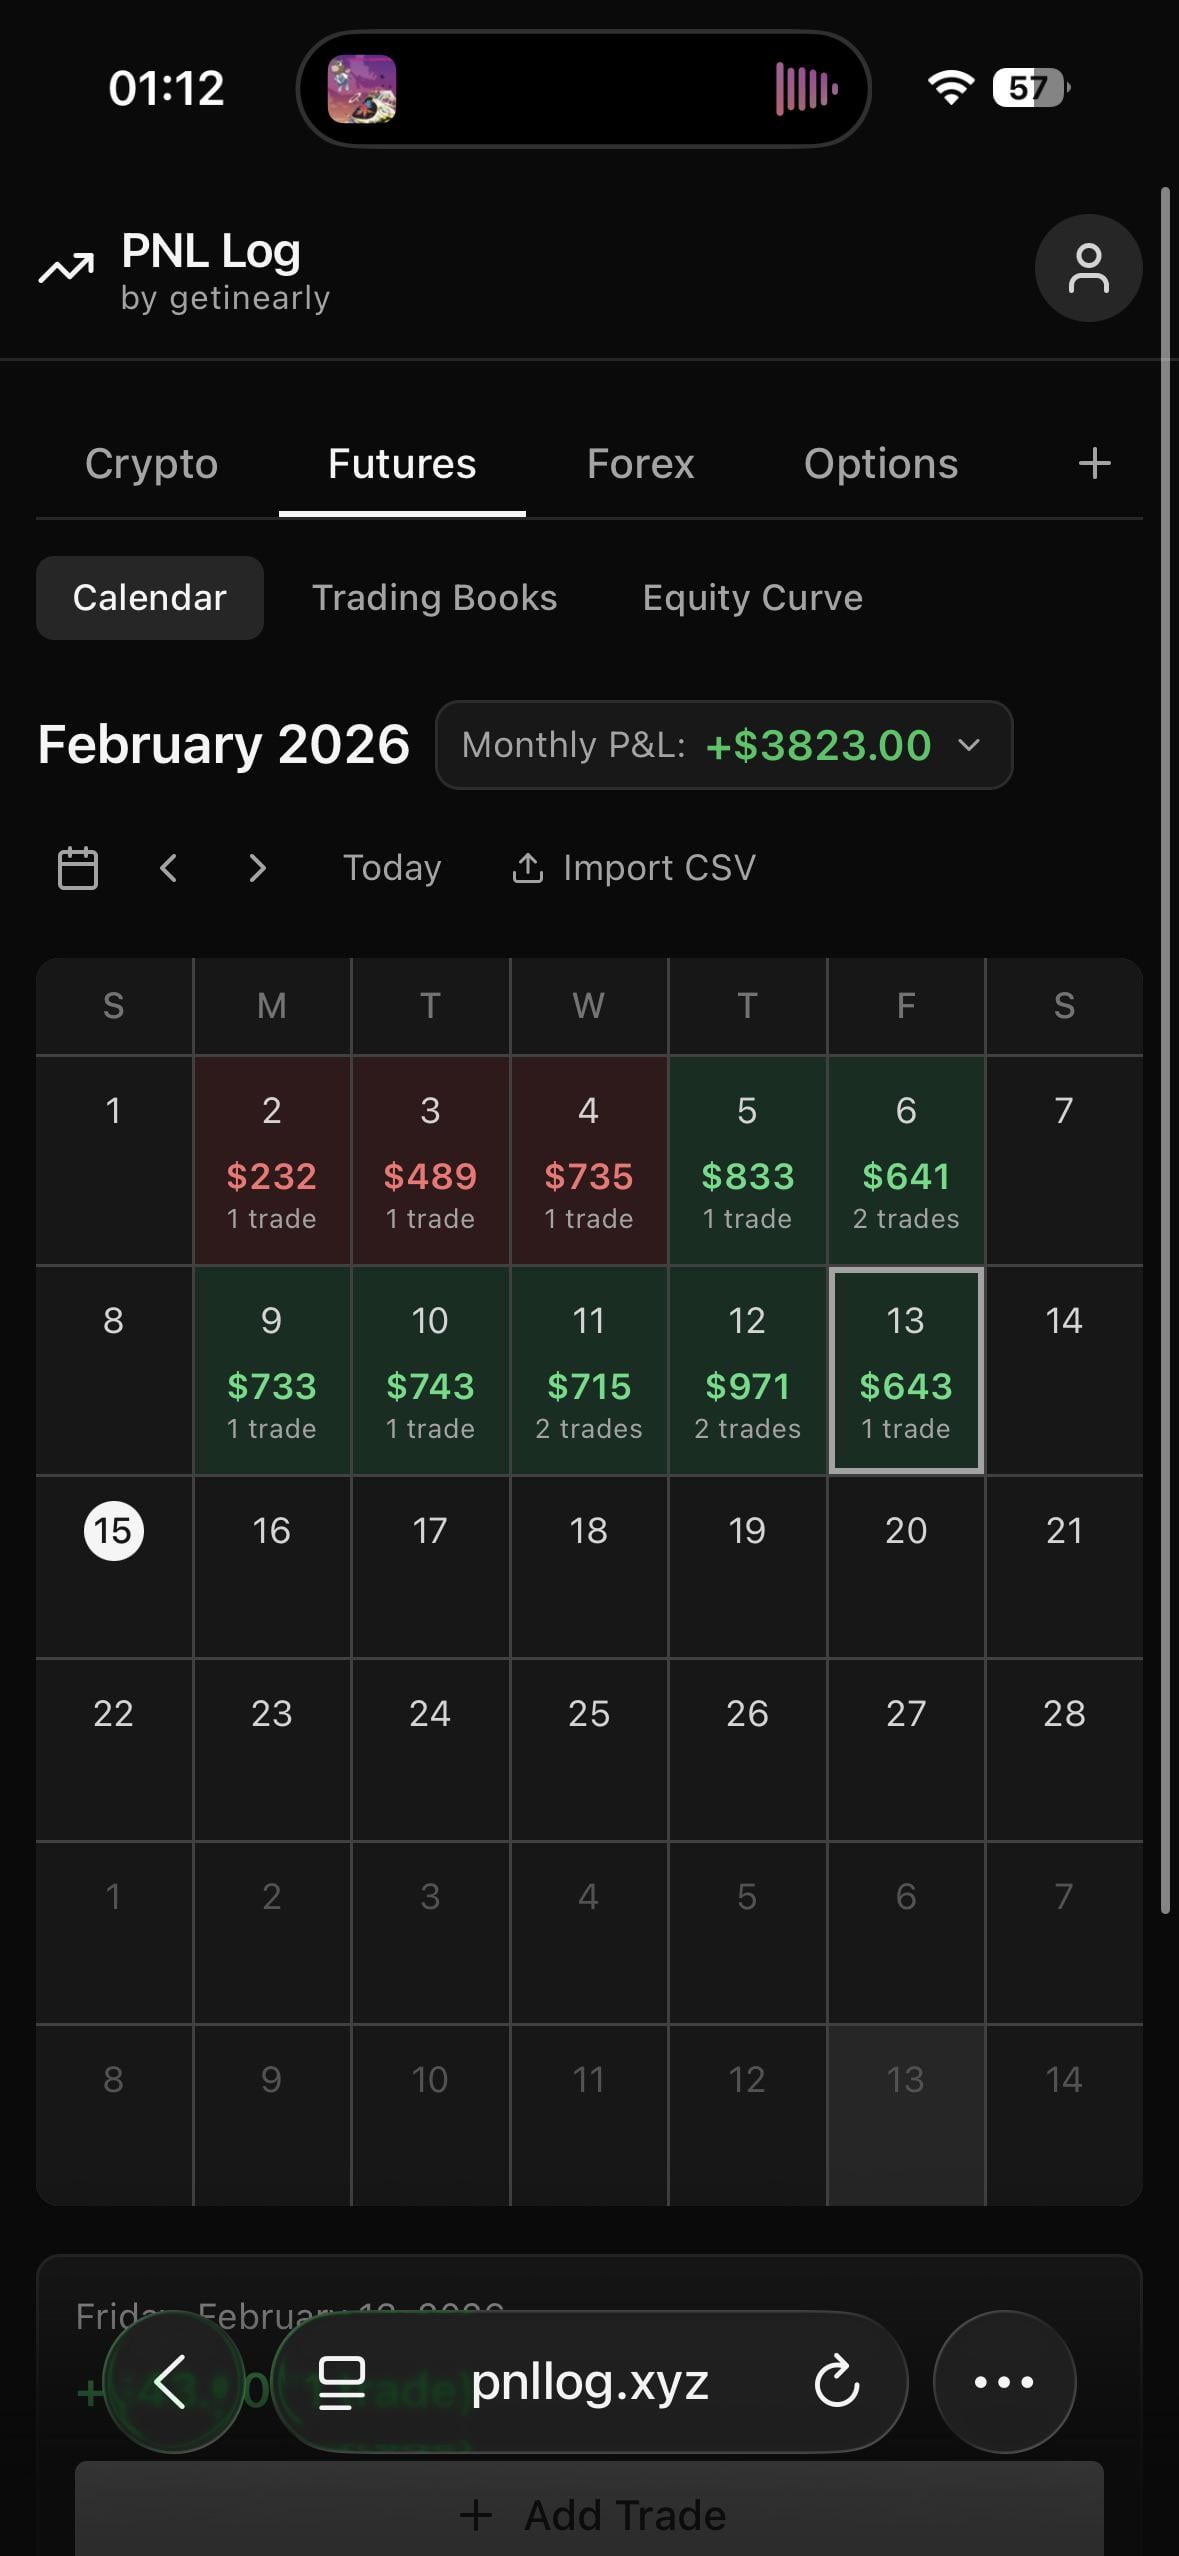Viewport: 1179px width, 2556px height.
Task: Open the Trading Books view
Action: [434, 598]
